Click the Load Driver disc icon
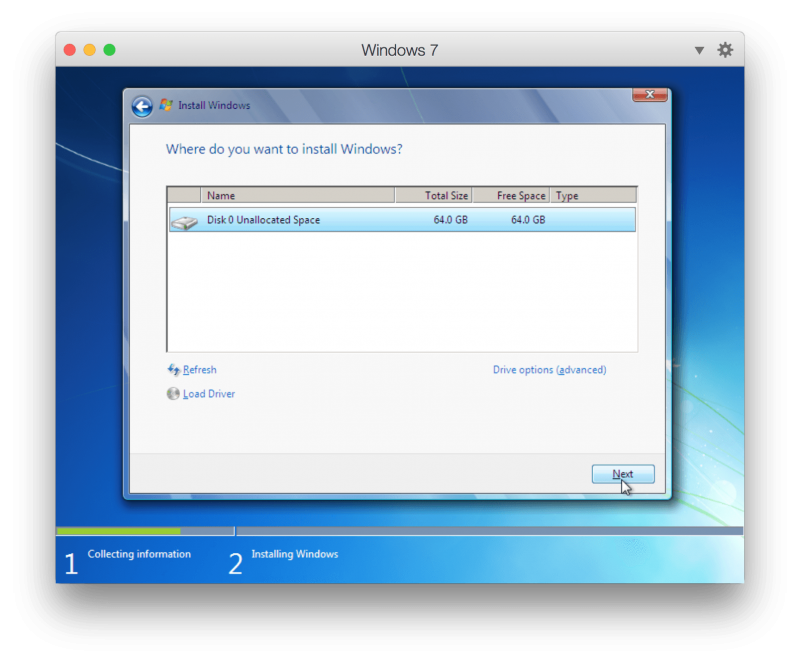This screenshot has height=663, width=800. [x=173, y=394]
